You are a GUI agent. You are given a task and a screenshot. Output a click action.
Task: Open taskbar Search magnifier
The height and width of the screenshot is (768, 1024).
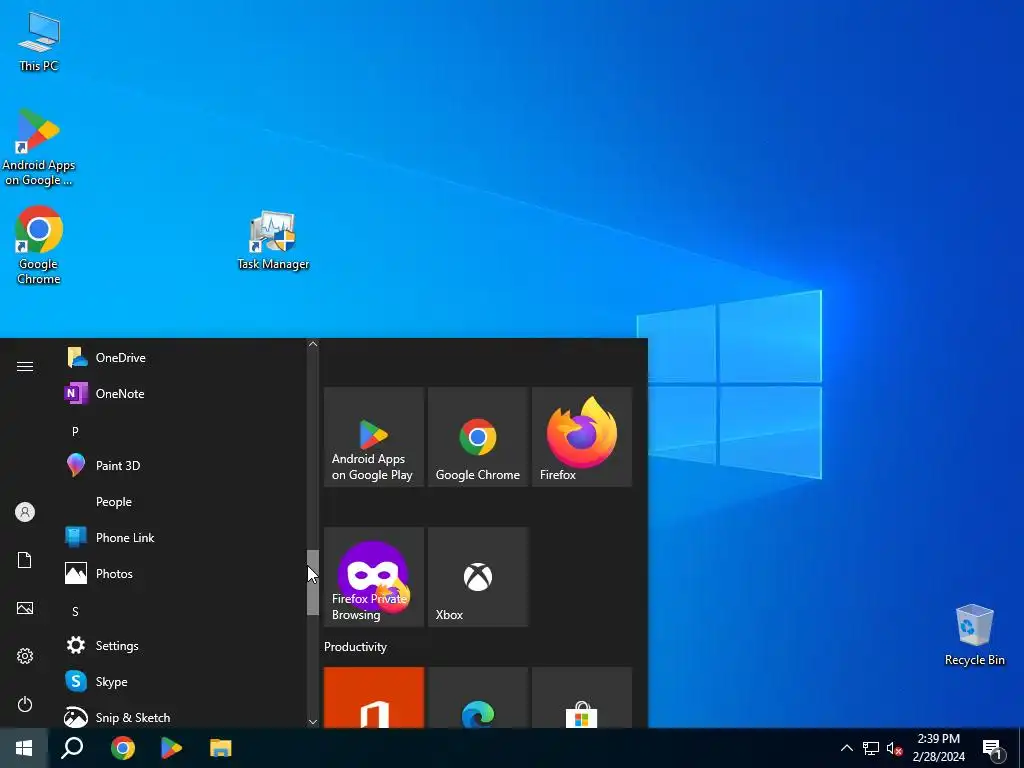coord(72,748)
